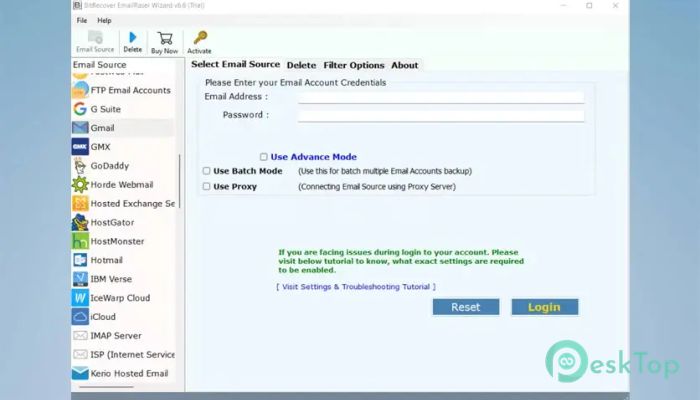This screenshot has width=700, height=400.
Task: Choose the IMAP Server envelope icon
Action: pyautogui.click(x=80, y=335)
